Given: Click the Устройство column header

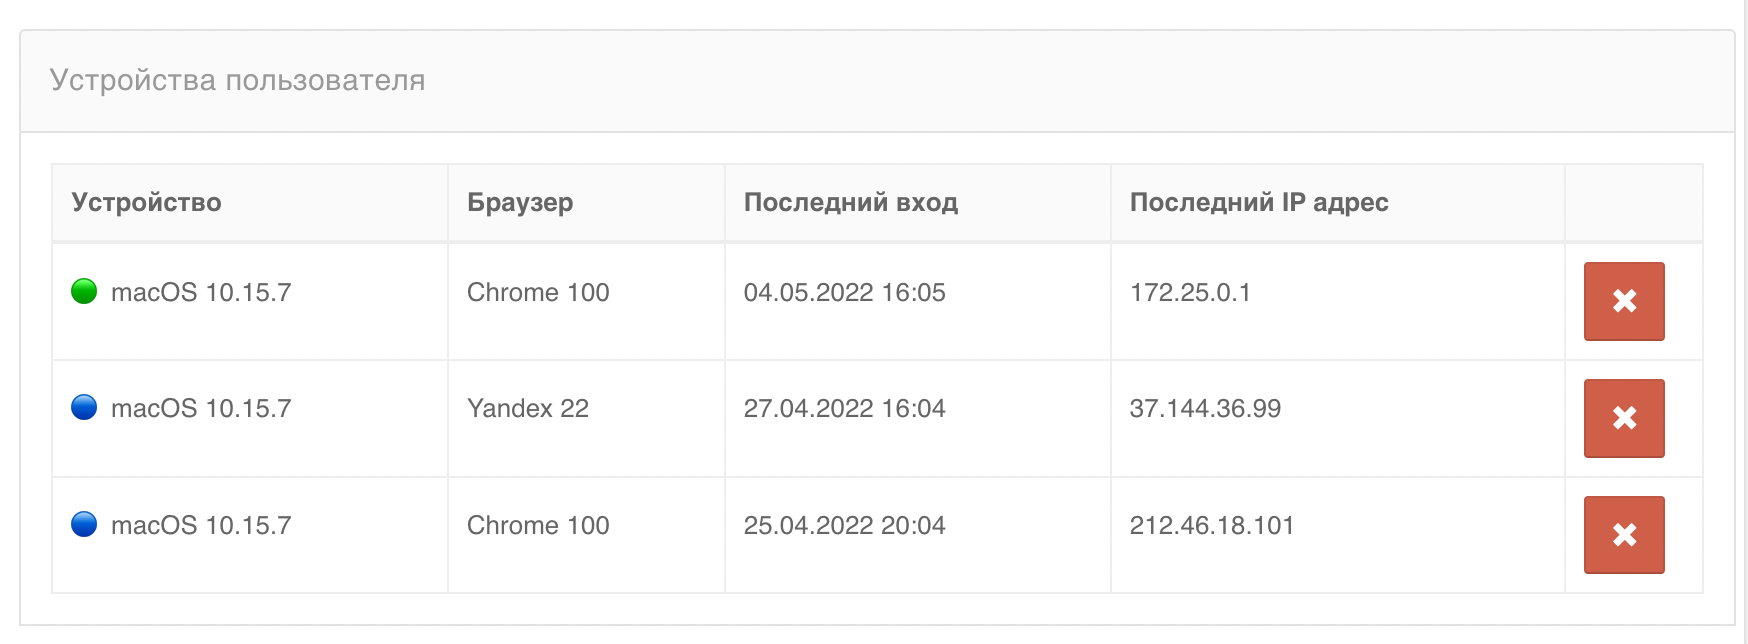Looking at the screenshot, I should point(146,202).
